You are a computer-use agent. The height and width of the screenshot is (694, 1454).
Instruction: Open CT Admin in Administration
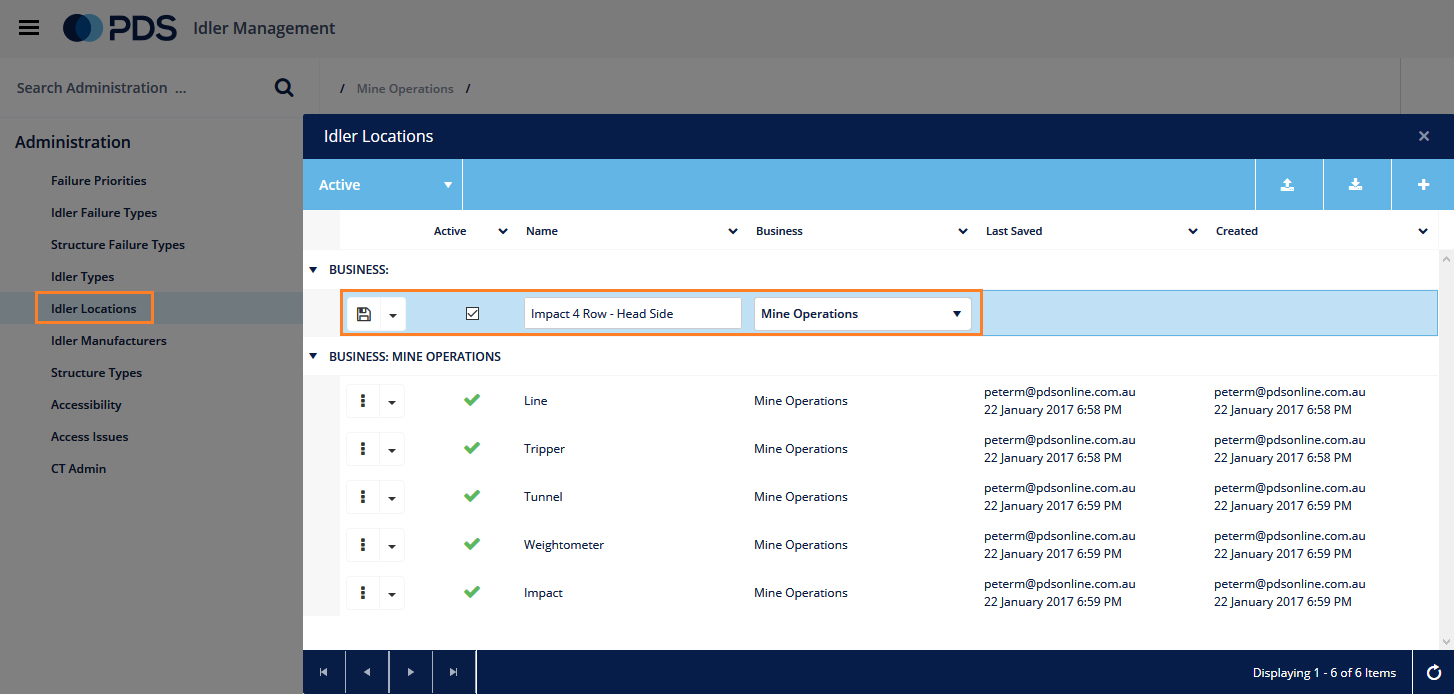pos(79,469)
